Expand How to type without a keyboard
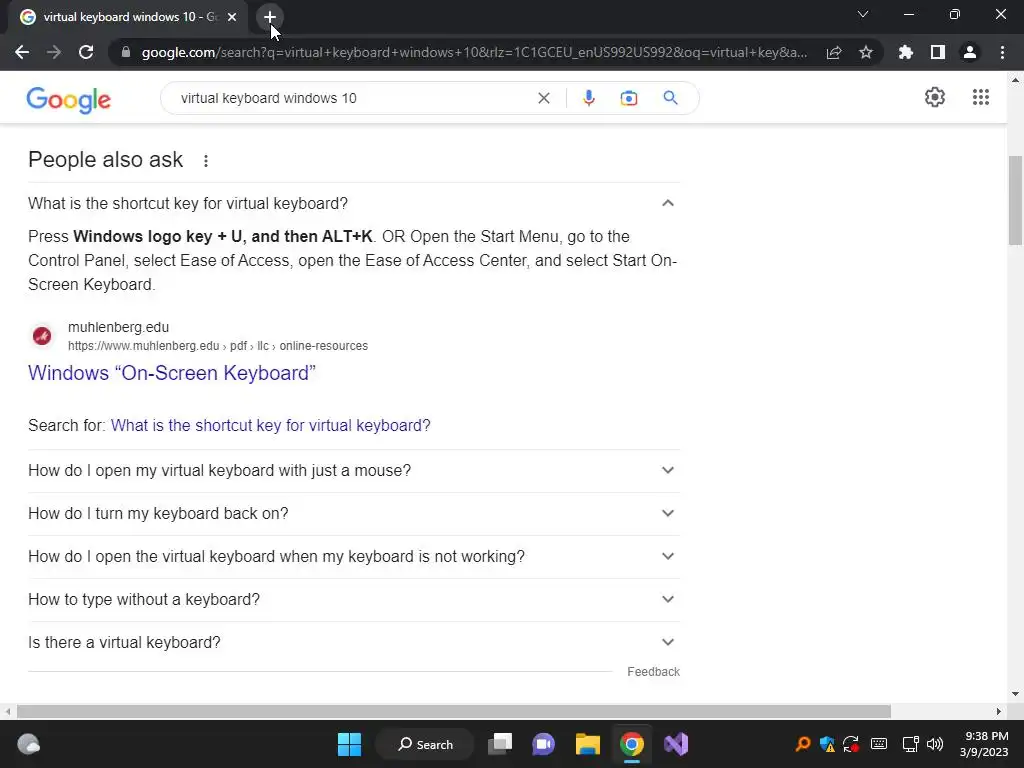Viewport: 1024px width, 768px height. click(353, 600)
